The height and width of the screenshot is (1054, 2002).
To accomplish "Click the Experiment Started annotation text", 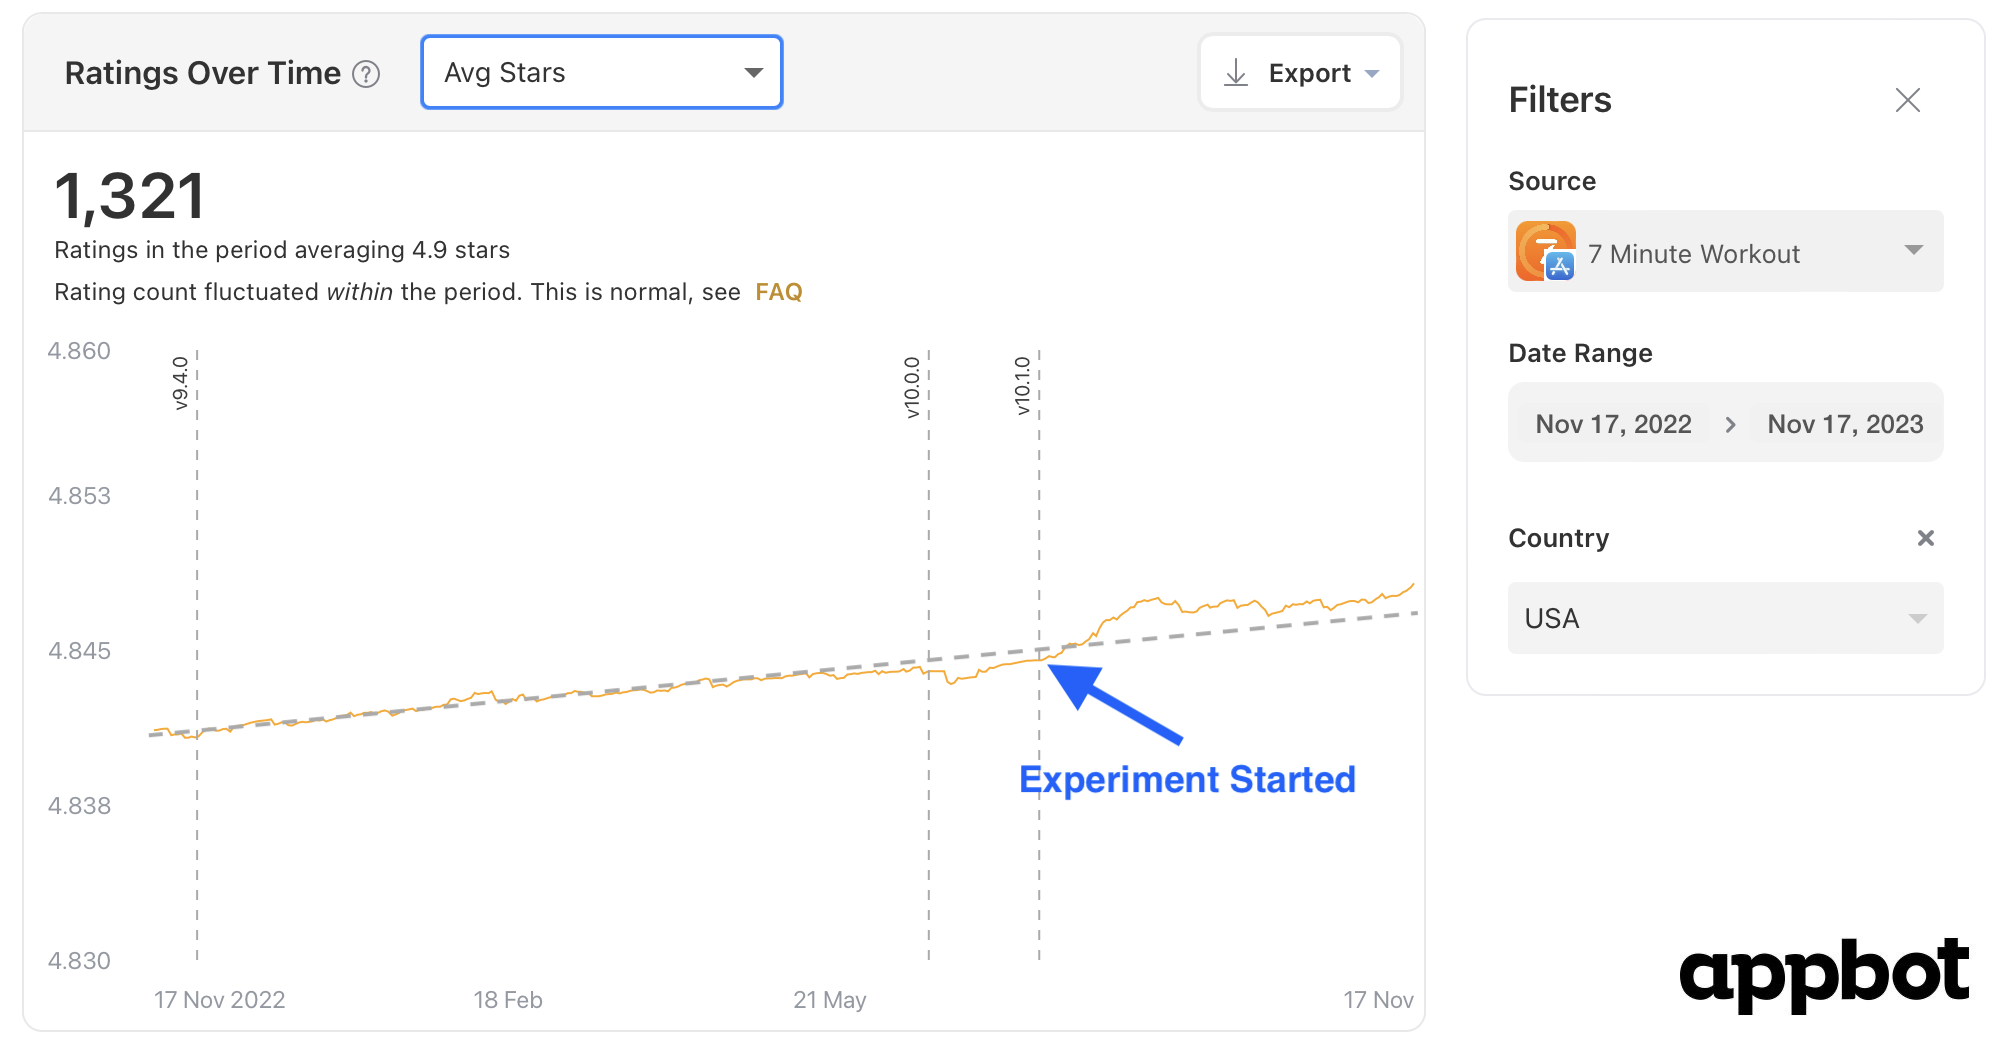I will tap(1187, 780).
